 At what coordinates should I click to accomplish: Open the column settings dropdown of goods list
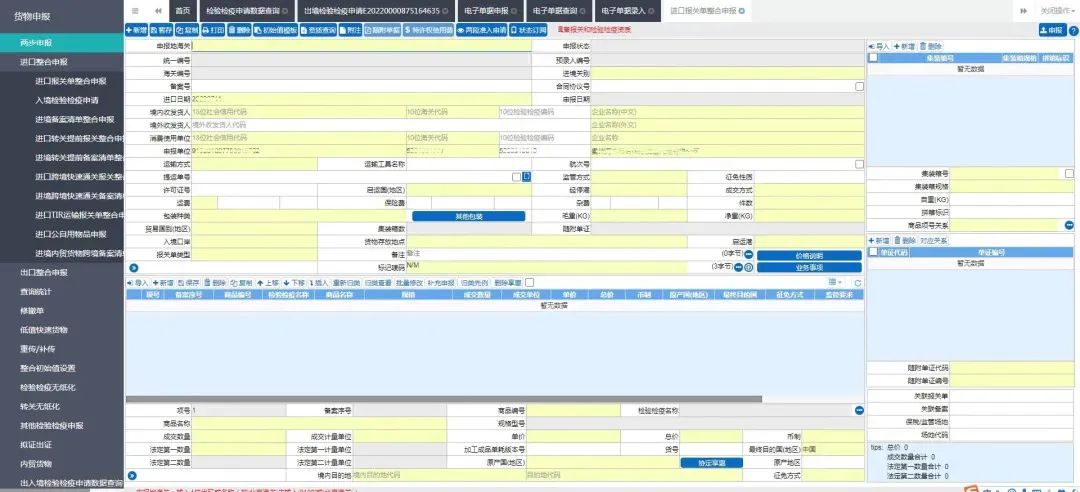coord(835,283)
